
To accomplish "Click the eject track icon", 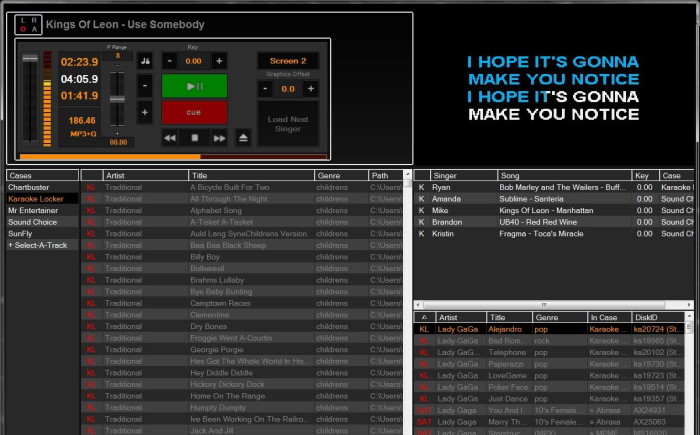I will click(x=243, y=138).
